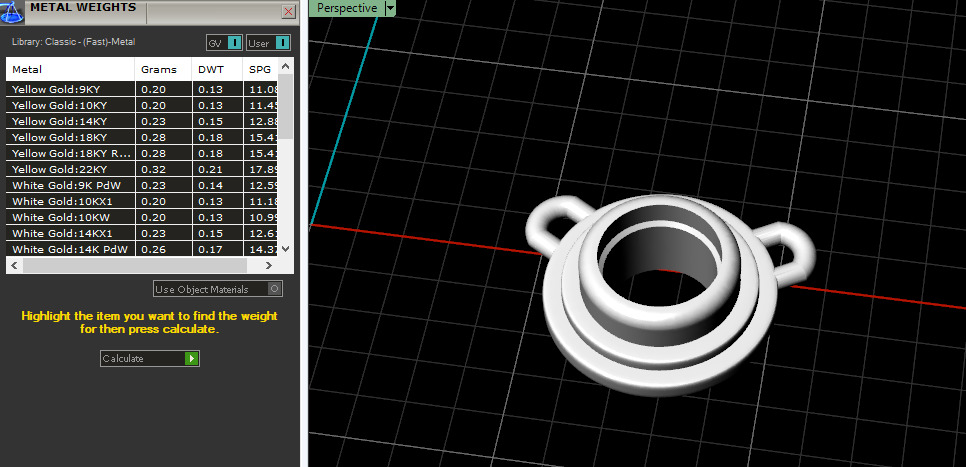The width and height of the screenshot is (966, 467).
Task: Click the 0.32 grams value for 22KY
Action: click(x=153, y=169)
